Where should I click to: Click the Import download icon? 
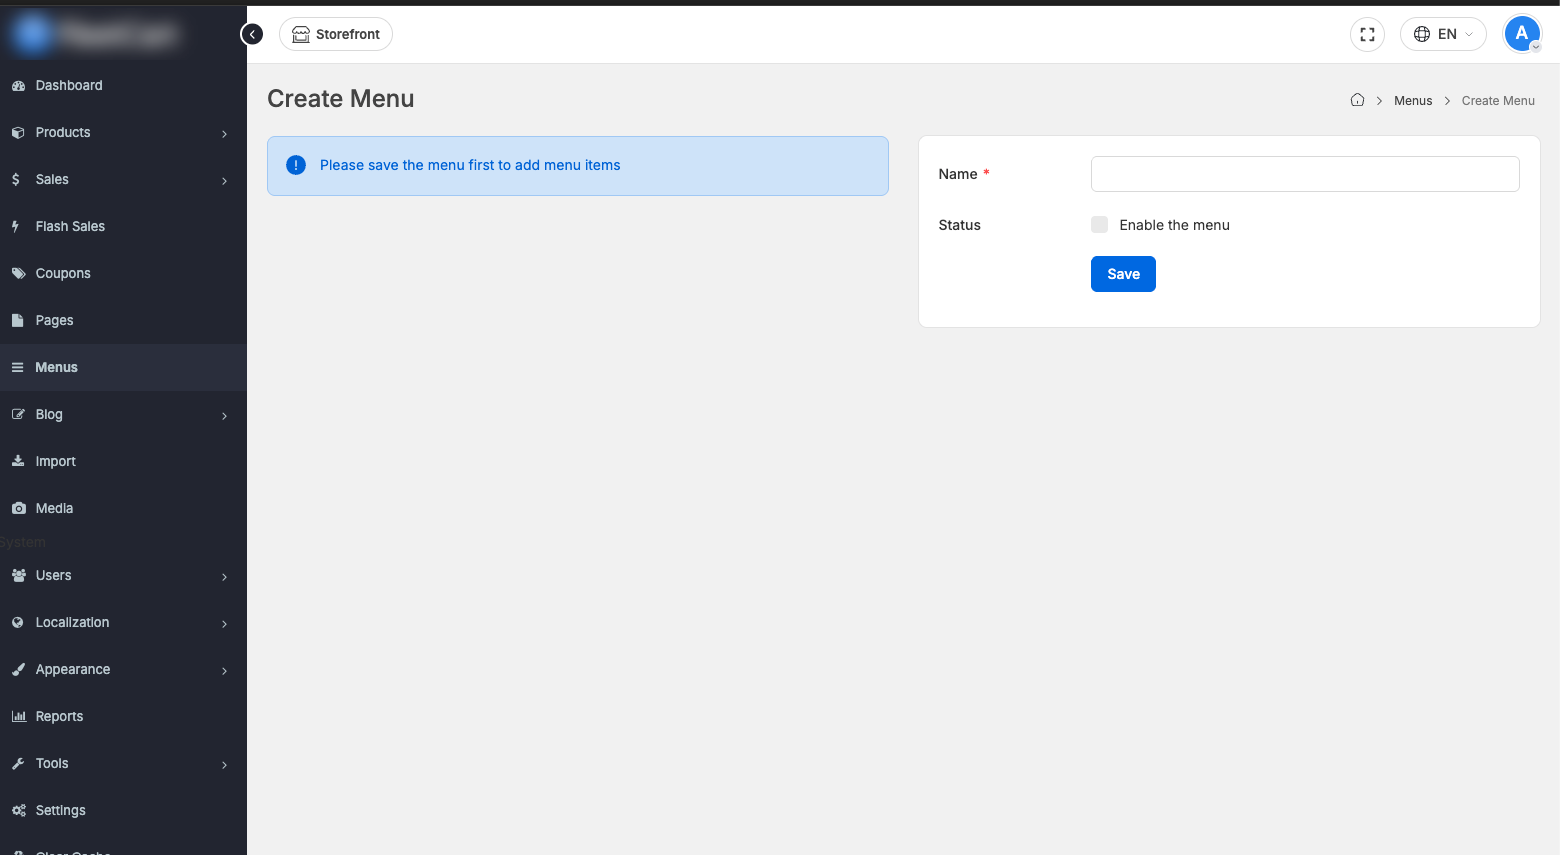point(17,460)
